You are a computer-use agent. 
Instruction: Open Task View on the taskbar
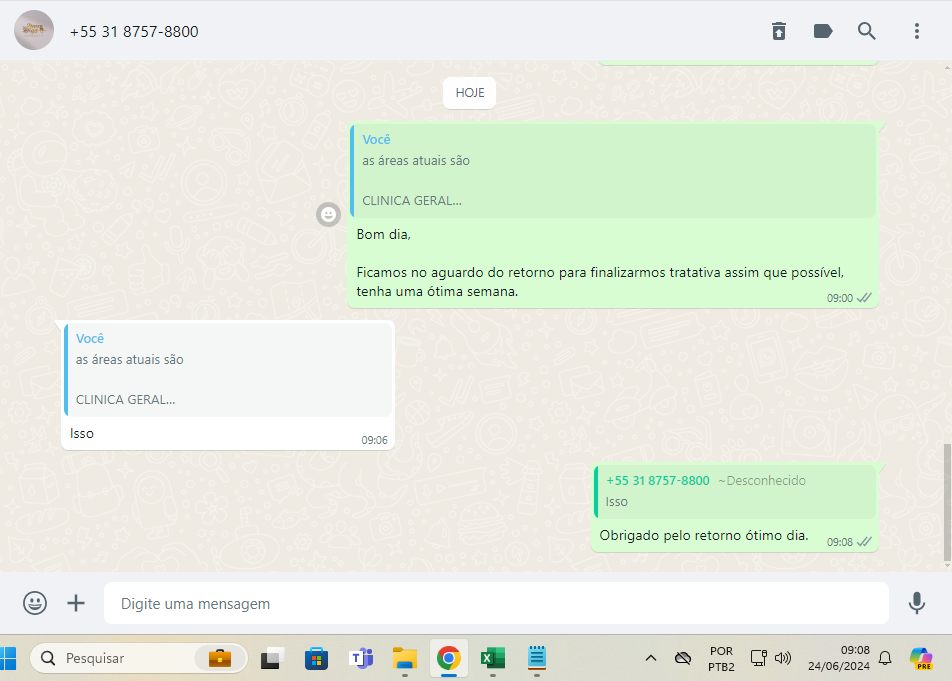(273, 658)
